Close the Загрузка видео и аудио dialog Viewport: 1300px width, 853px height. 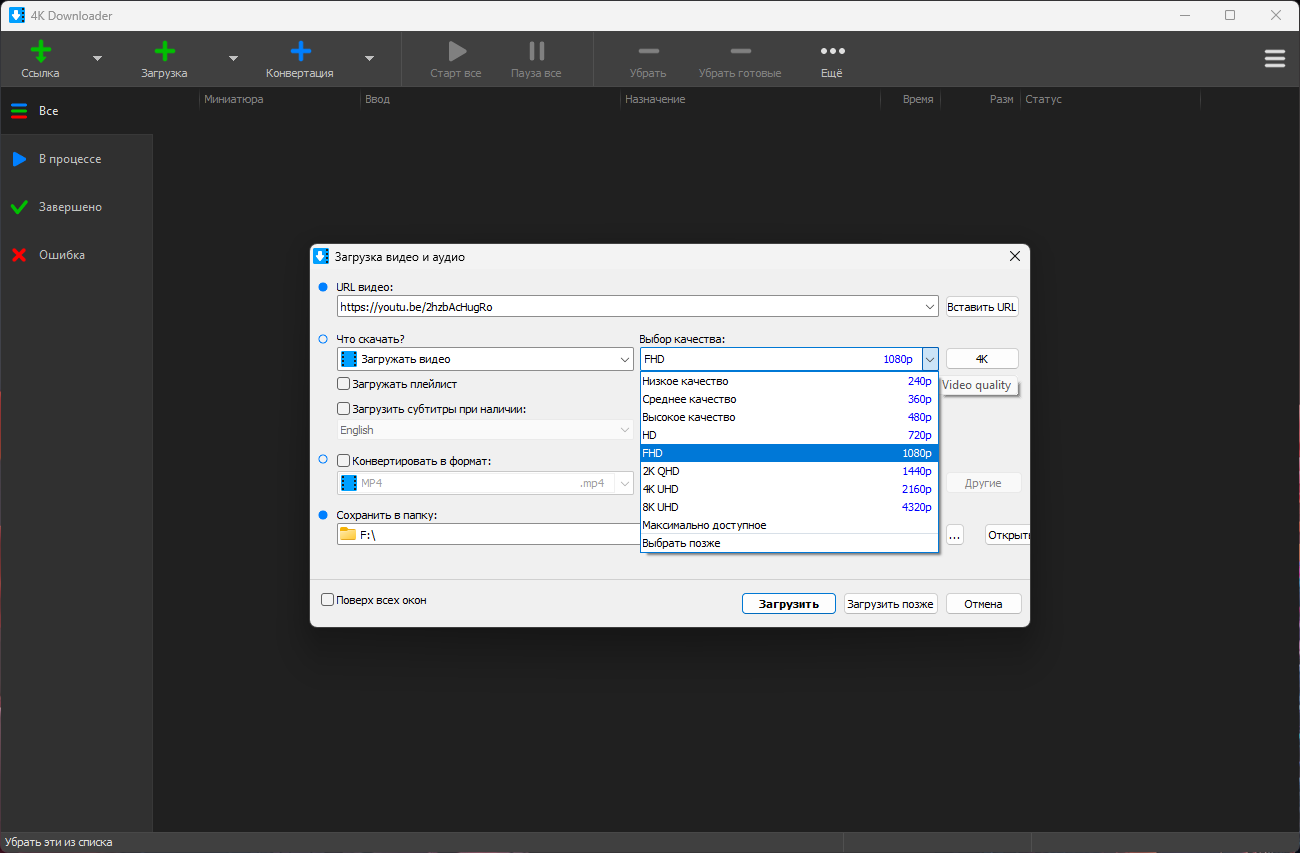(x=1015, y=257)
